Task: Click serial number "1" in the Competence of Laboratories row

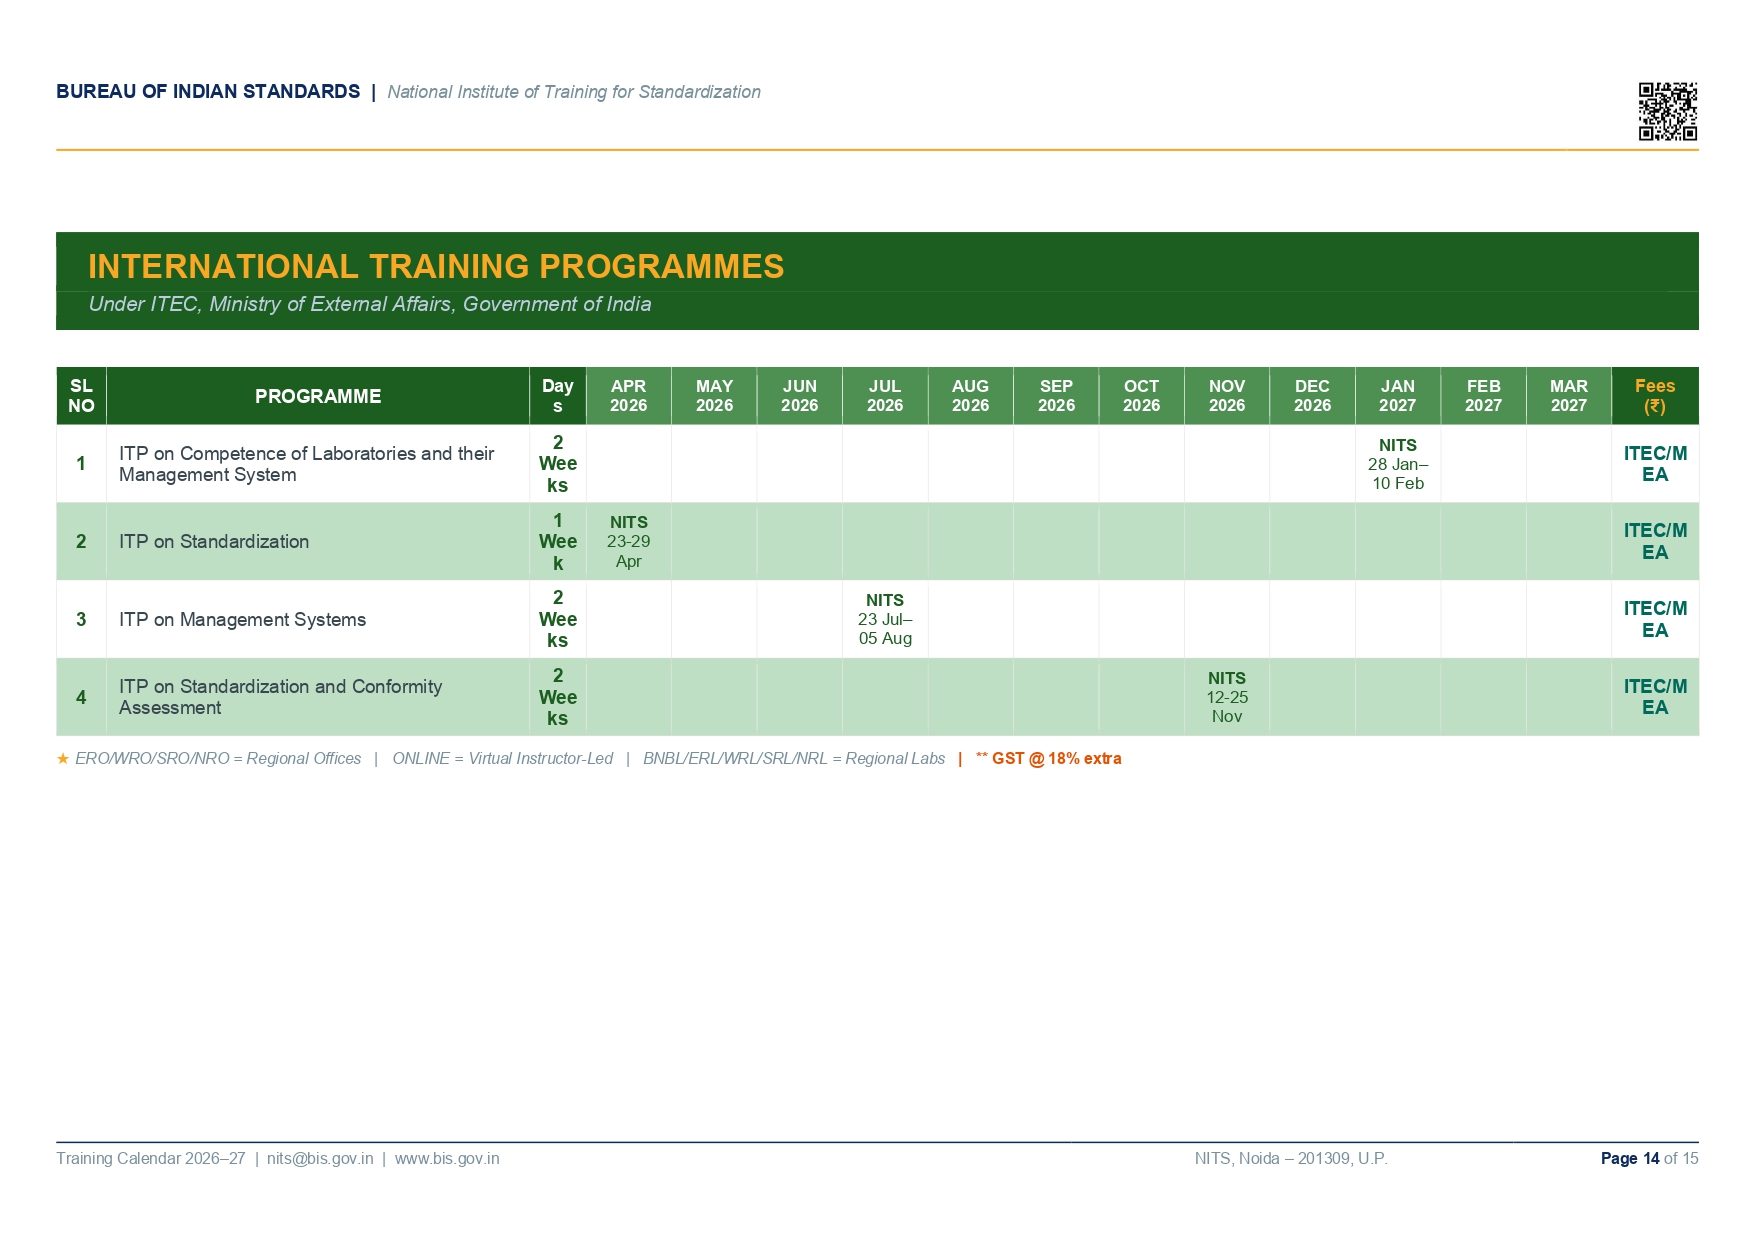Action: tap(81, 464)
